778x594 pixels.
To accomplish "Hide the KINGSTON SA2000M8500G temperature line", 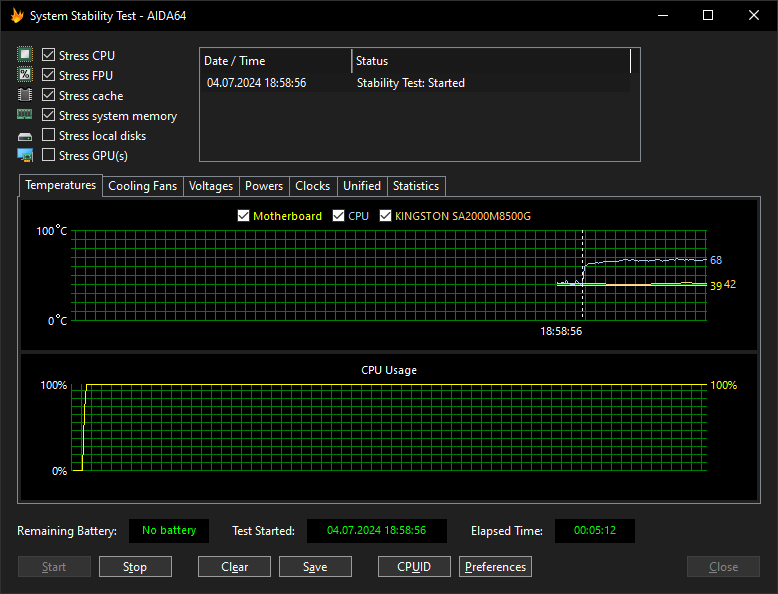I will (385, 216).
